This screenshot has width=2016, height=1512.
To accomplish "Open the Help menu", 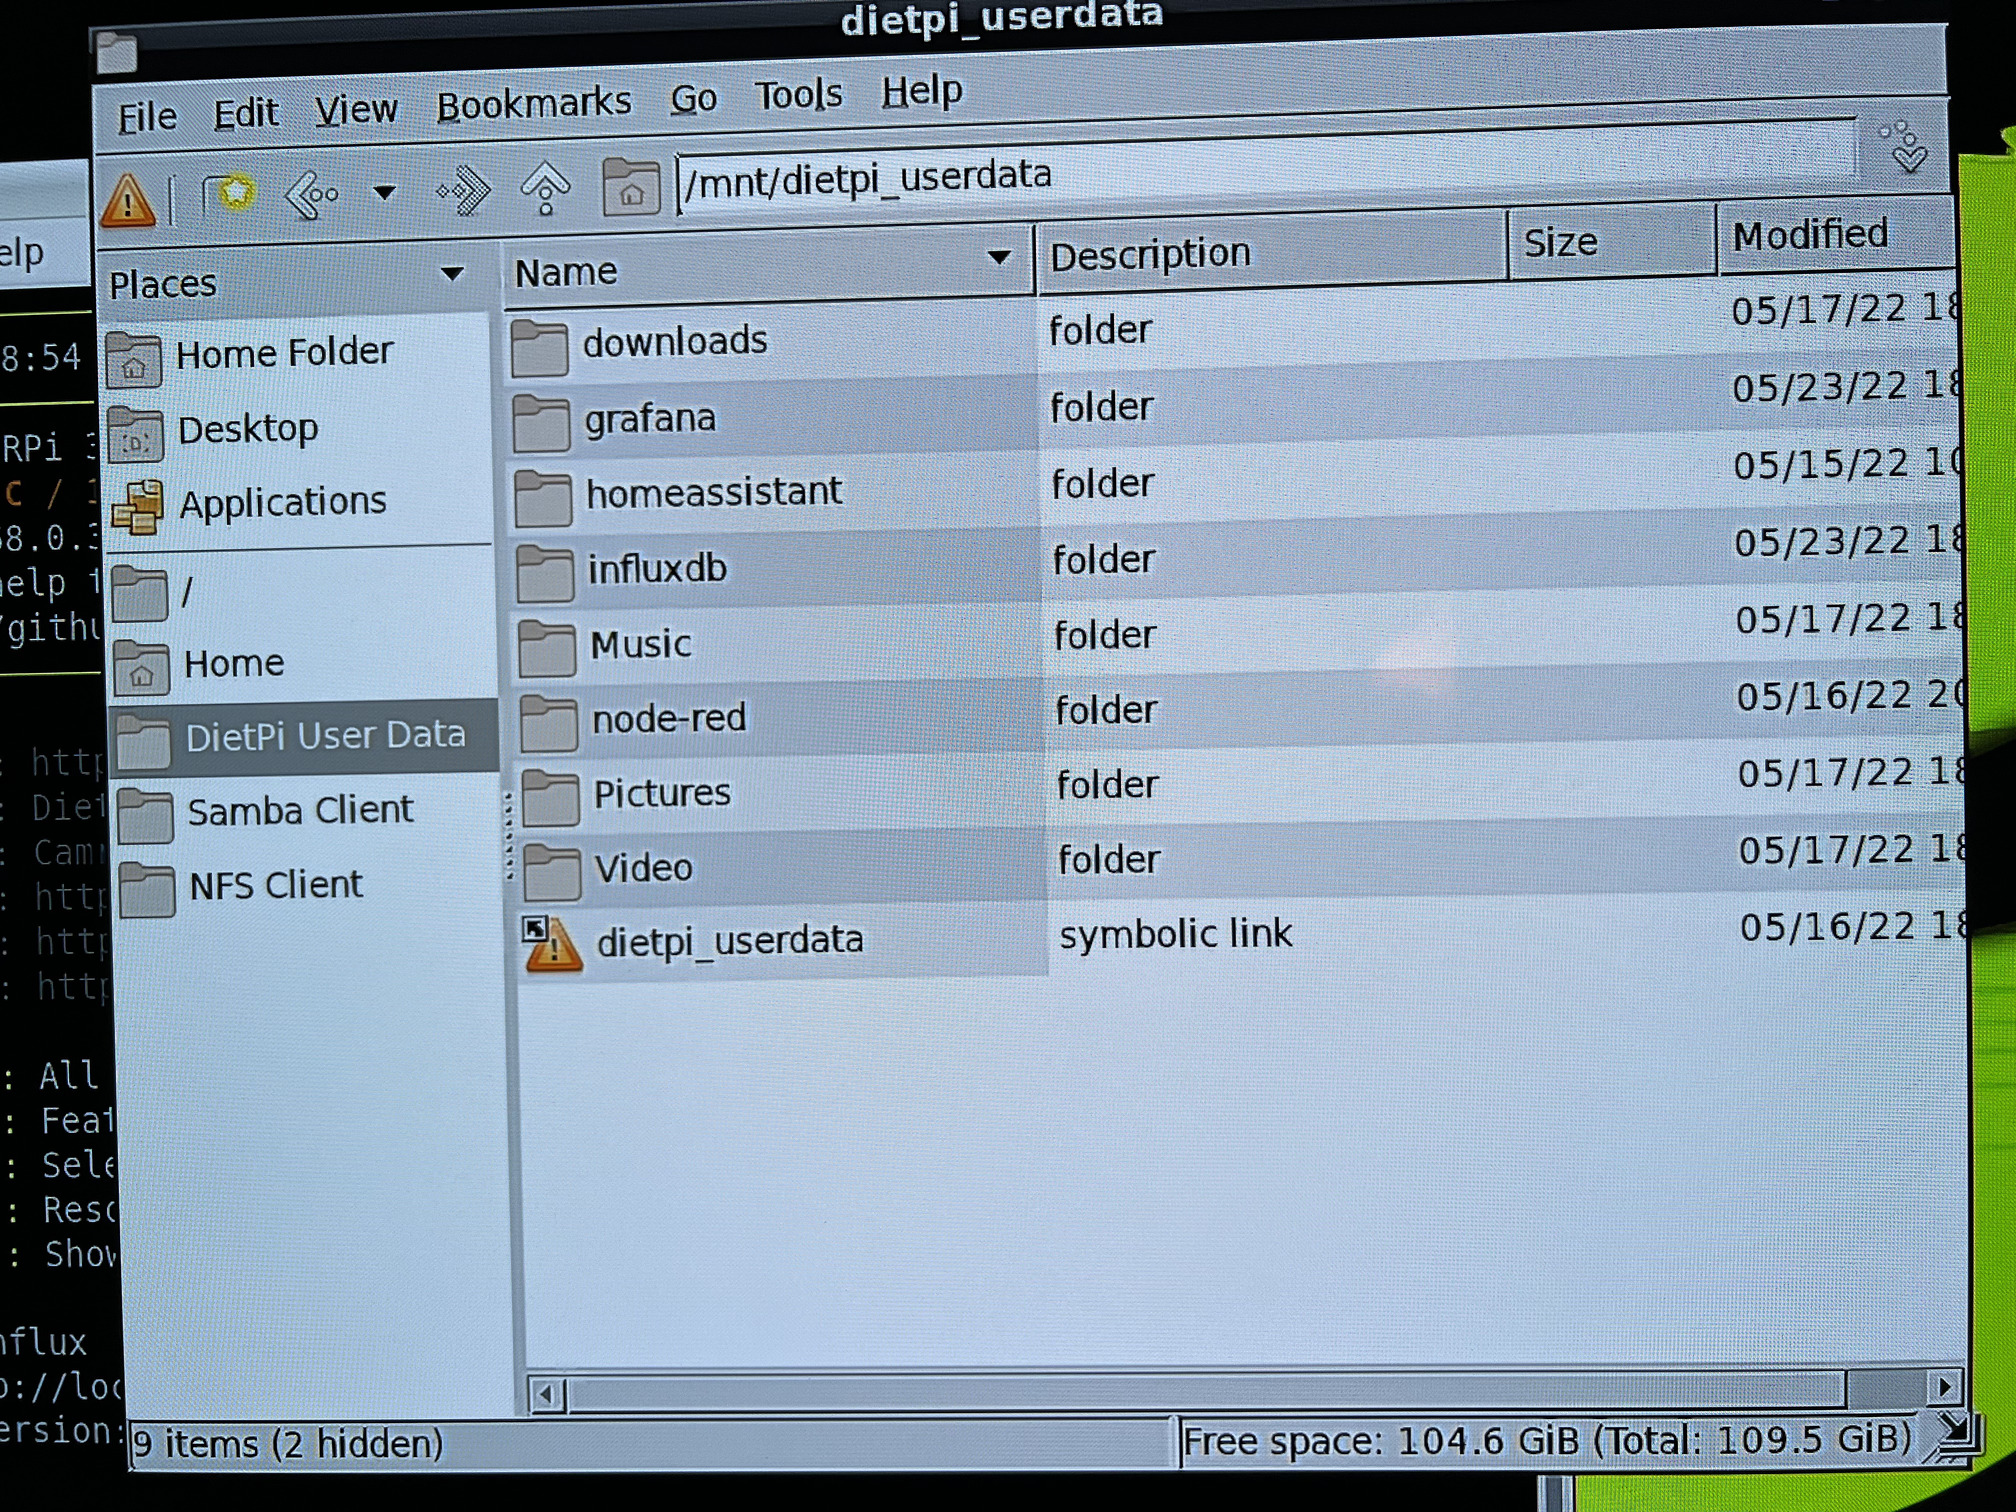I will coord(921,91).
